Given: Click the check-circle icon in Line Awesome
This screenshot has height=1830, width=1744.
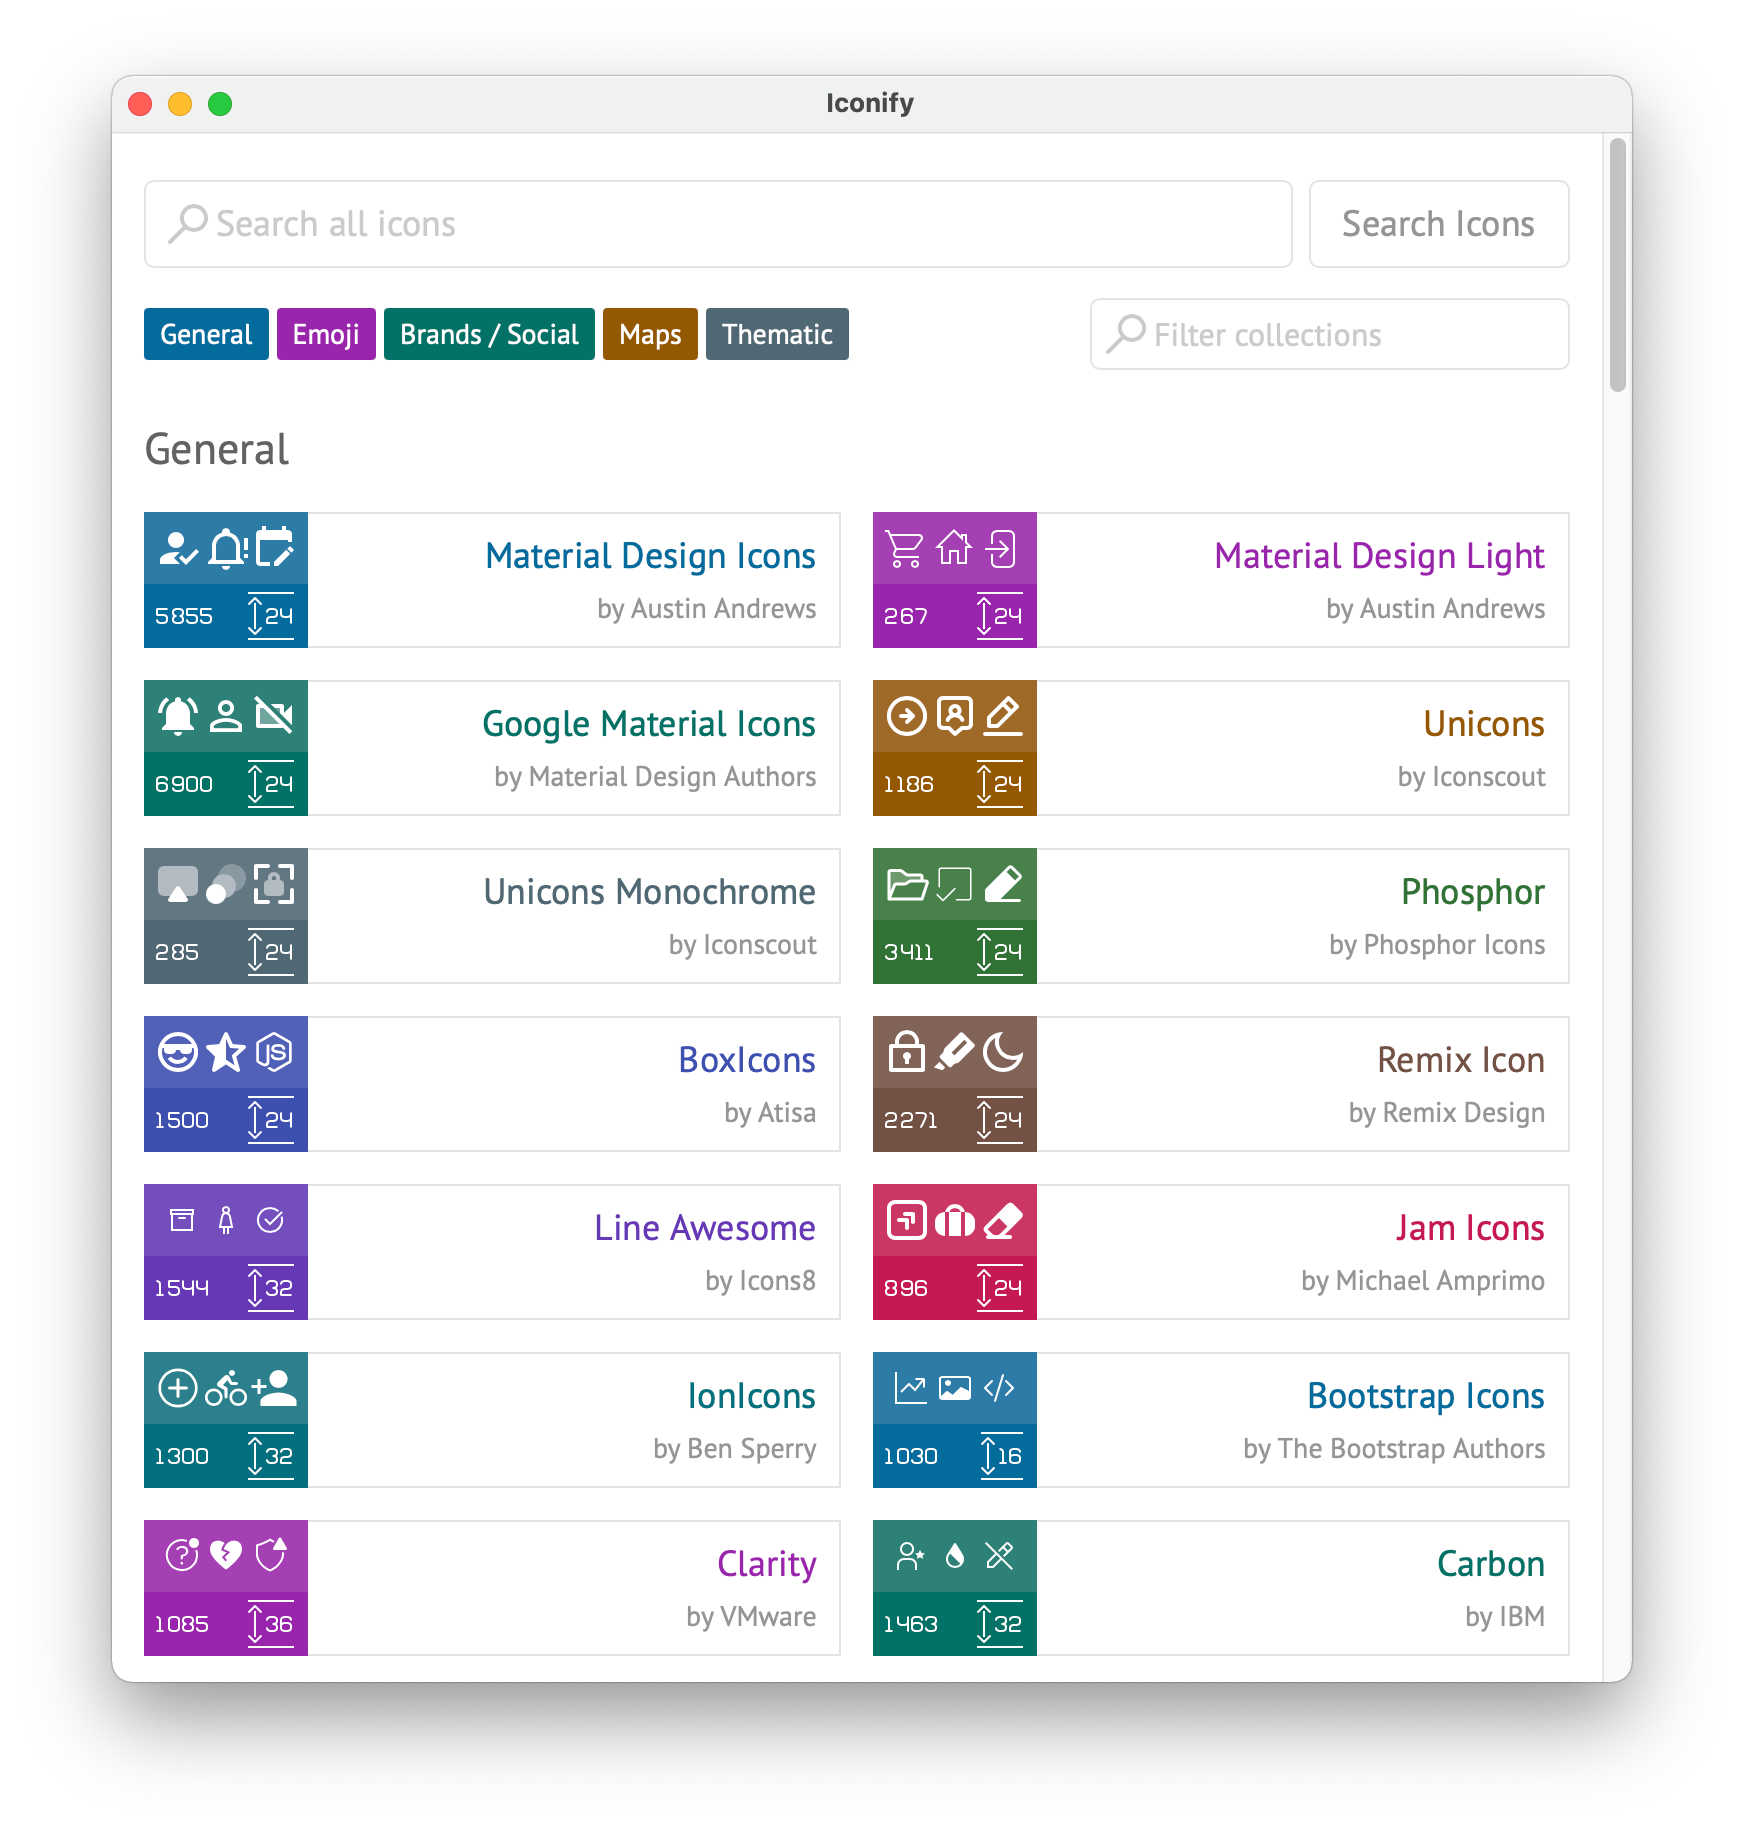Looking at the screenshot, I should [270, 1220].
